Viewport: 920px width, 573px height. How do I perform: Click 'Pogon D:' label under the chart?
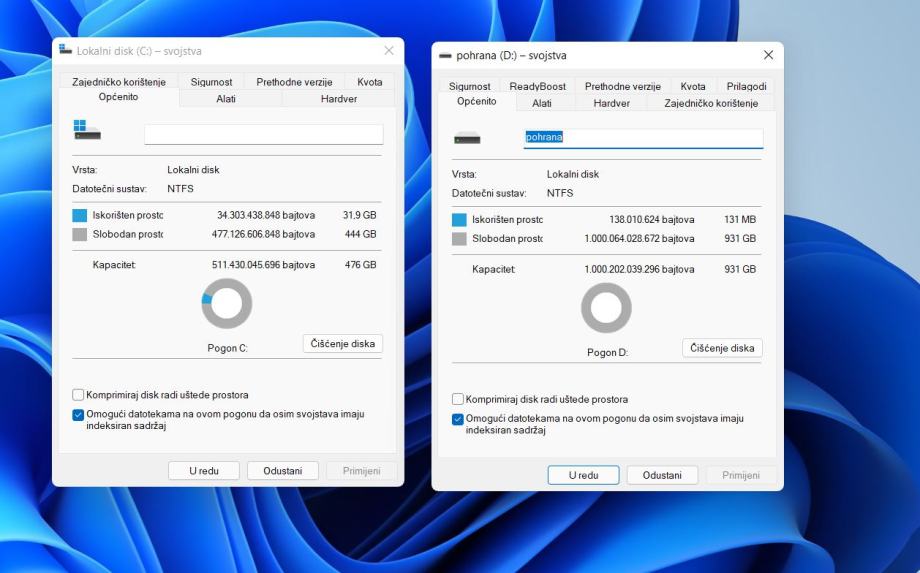(x=607, y=352)
